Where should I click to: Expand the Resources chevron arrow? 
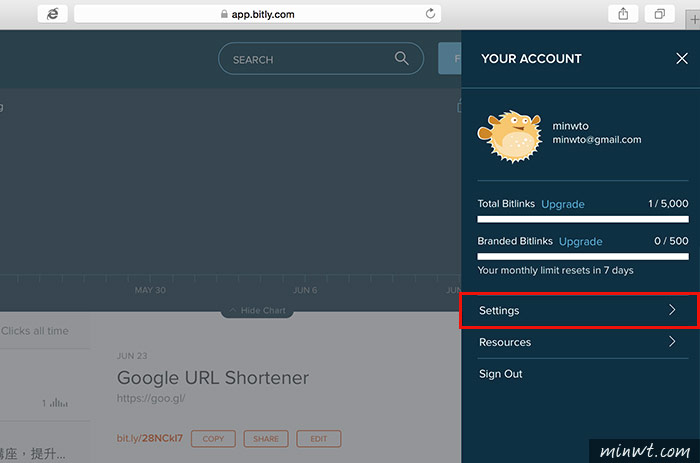click(x=672, y=342)
